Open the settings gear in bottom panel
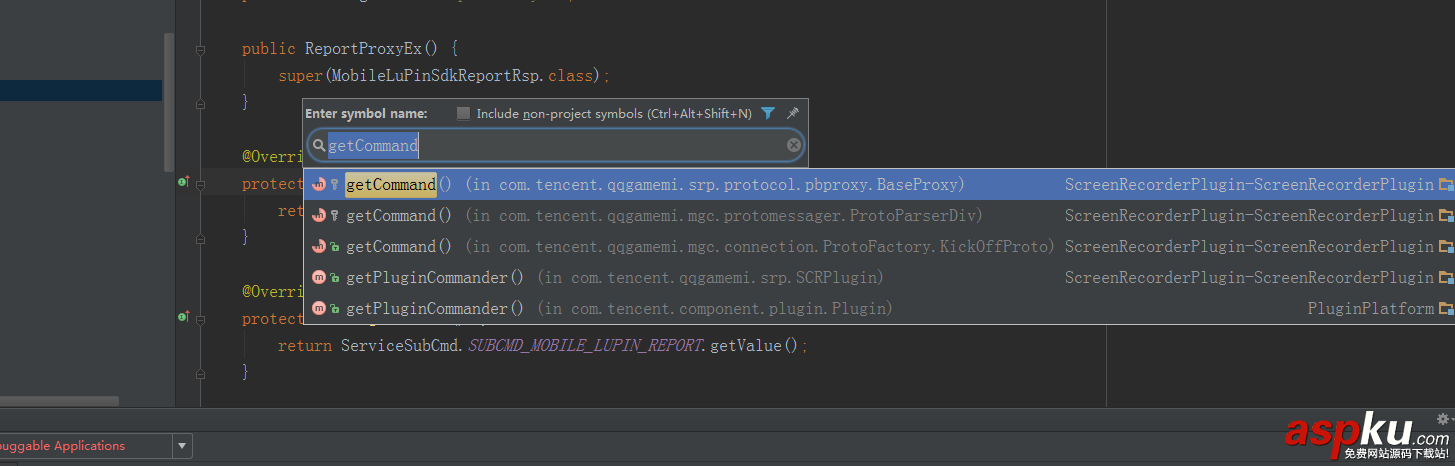Image resolution: width=1455 pixels, height=466 pixels. [x=1443, y=419]
